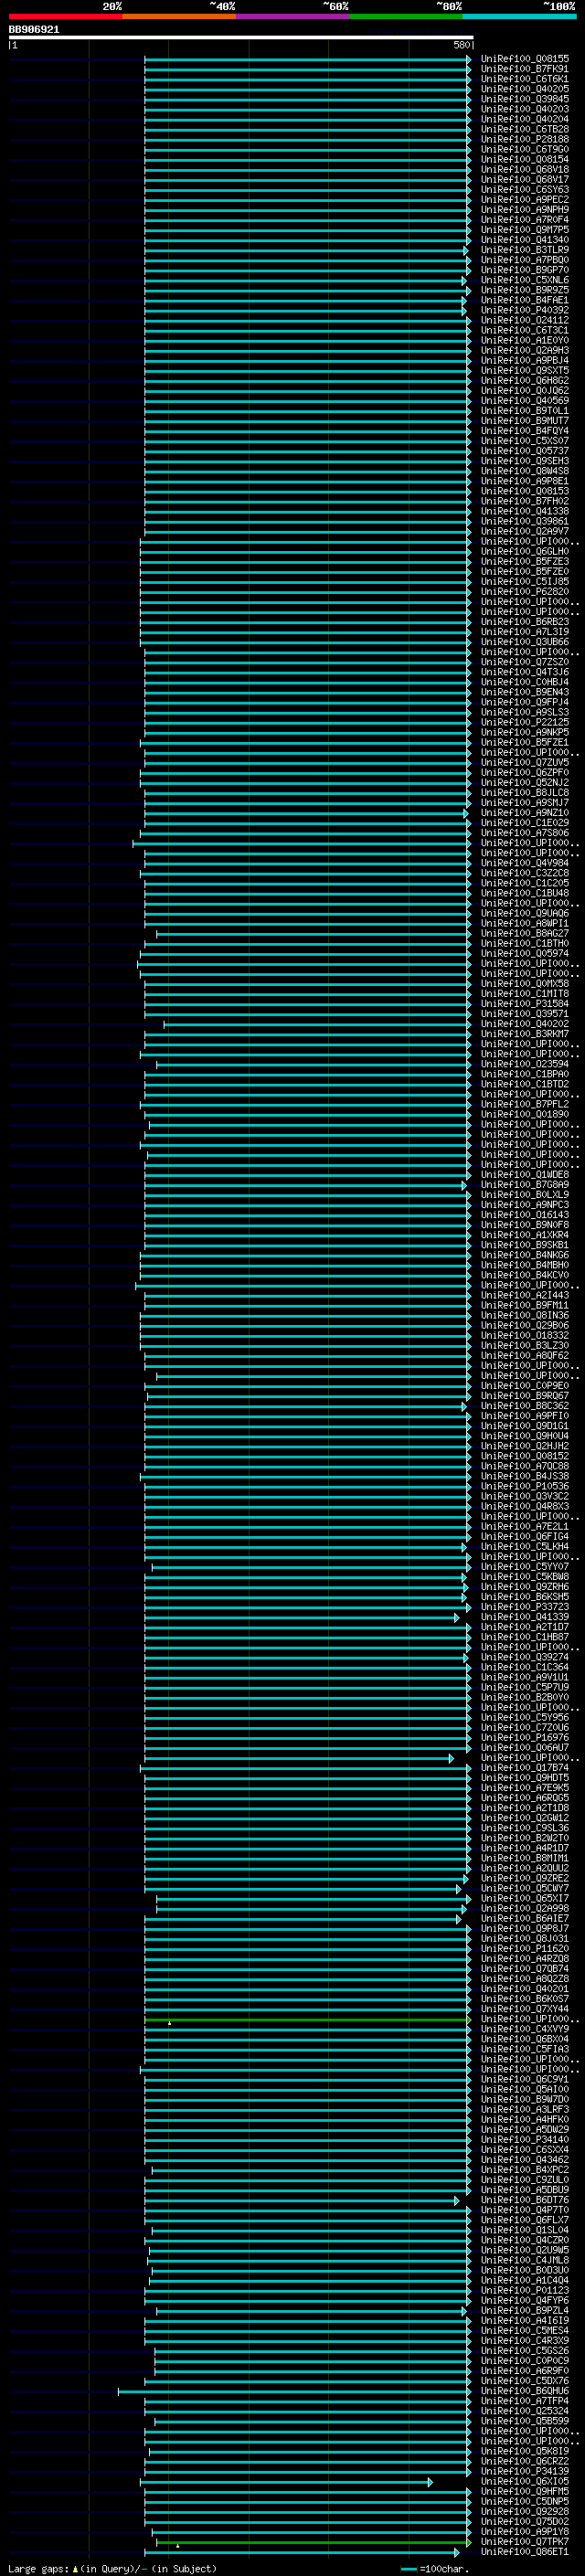Select hit label UniRef100_C6SY63

524,189
